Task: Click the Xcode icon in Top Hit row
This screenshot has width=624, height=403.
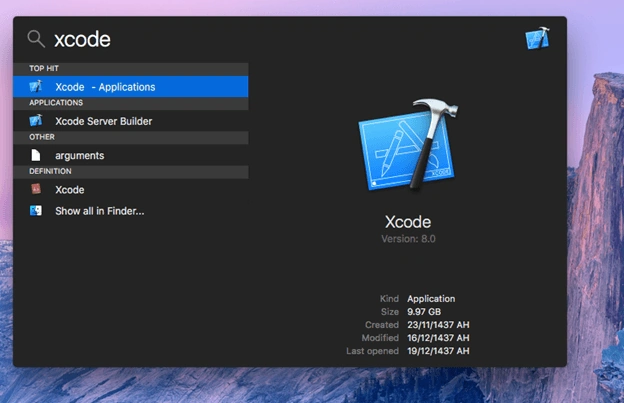Action: tap(36, 86)
